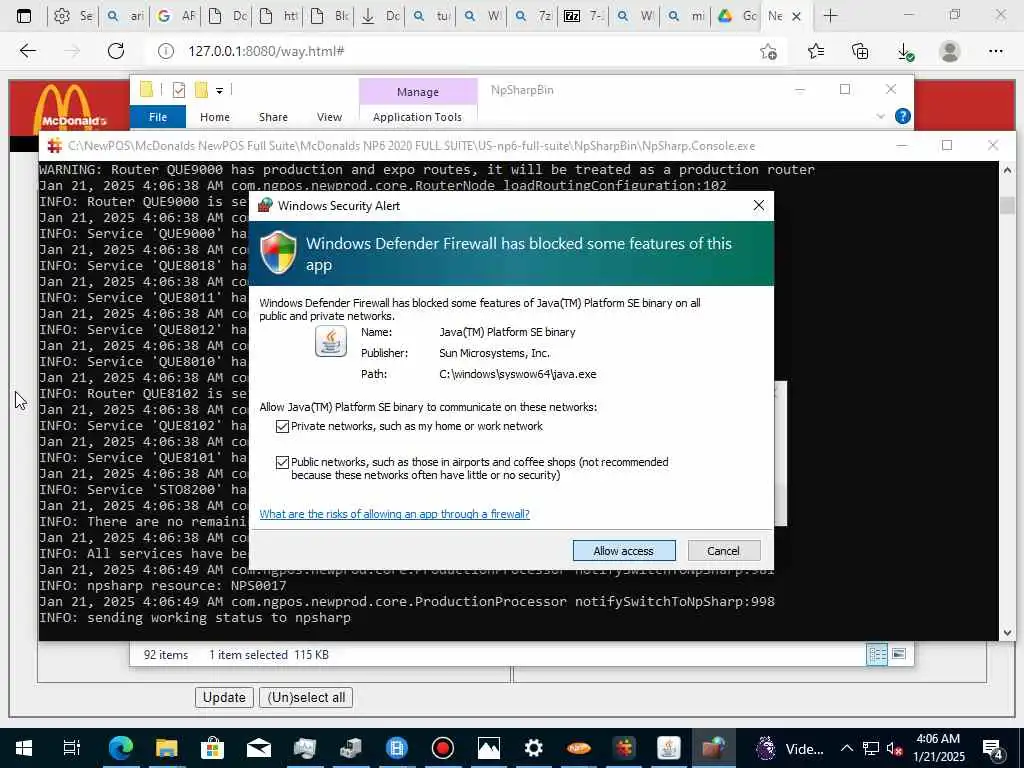Open the network tray icon

pyautogui.click(x=871, y=748)
